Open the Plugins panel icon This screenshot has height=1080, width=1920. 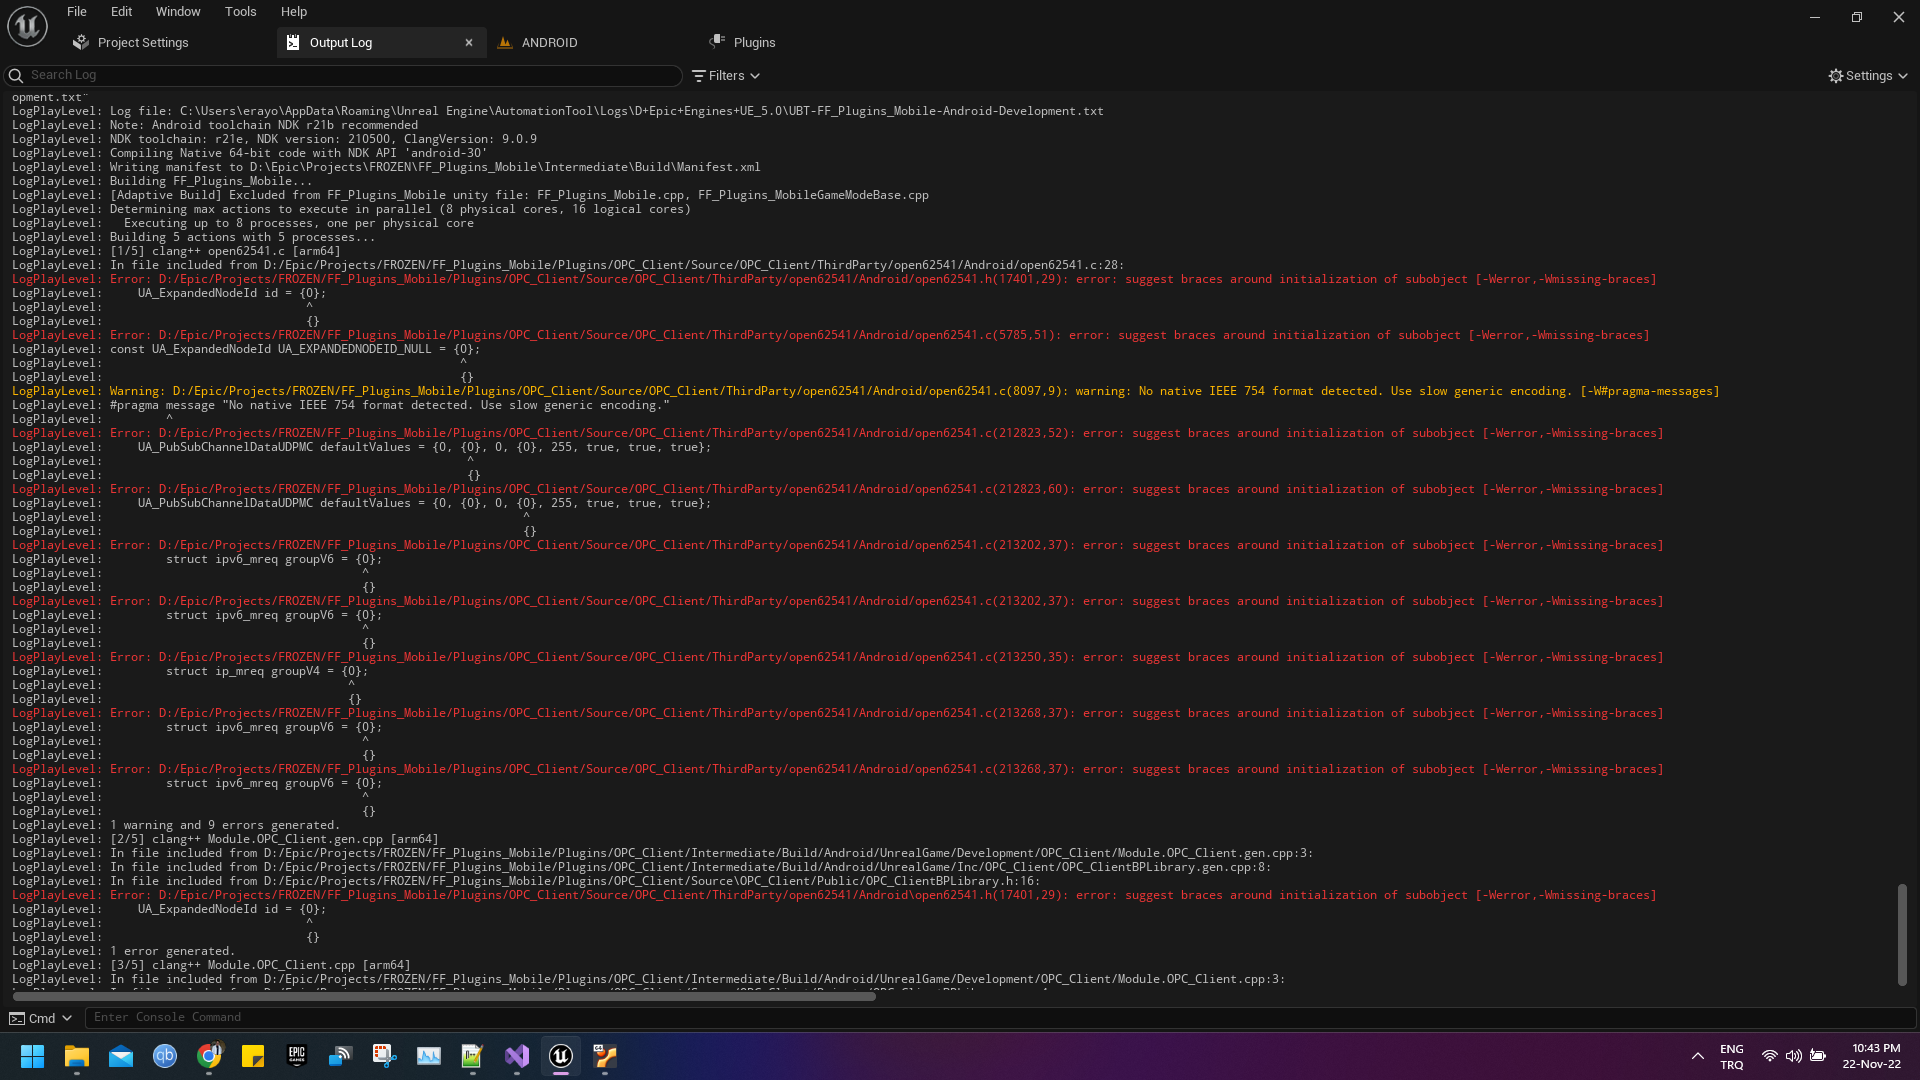(x=717, y=41)
